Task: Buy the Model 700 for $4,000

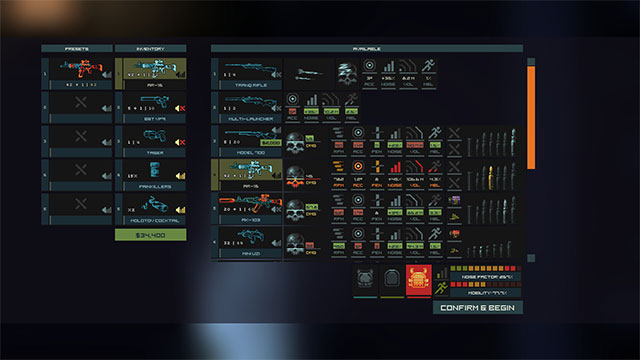Action: [271, 143]
